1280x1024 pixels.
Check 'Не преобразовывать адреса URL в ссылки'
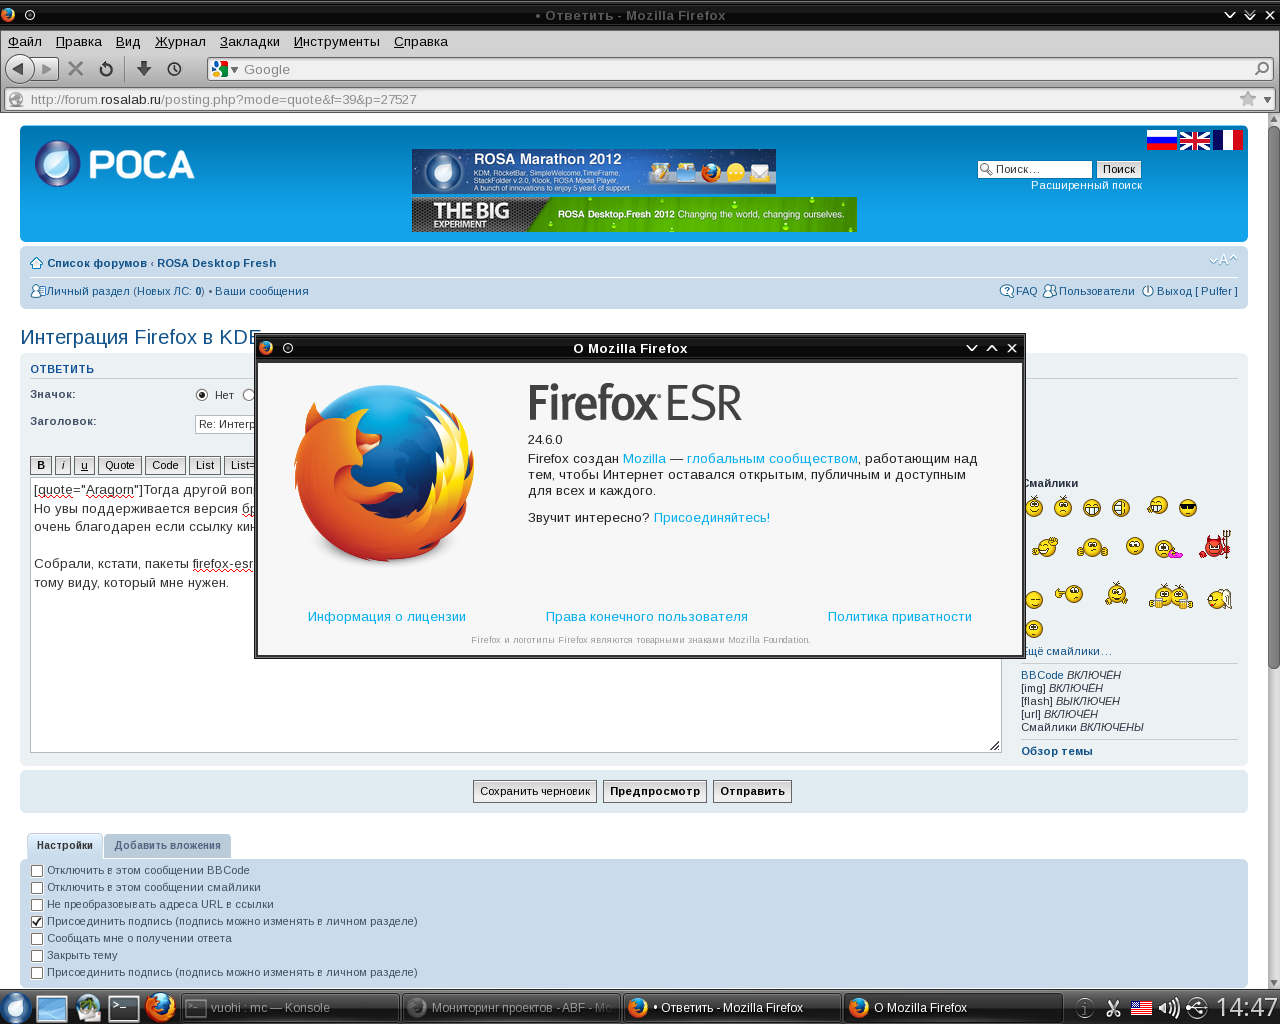click(37, 905)
